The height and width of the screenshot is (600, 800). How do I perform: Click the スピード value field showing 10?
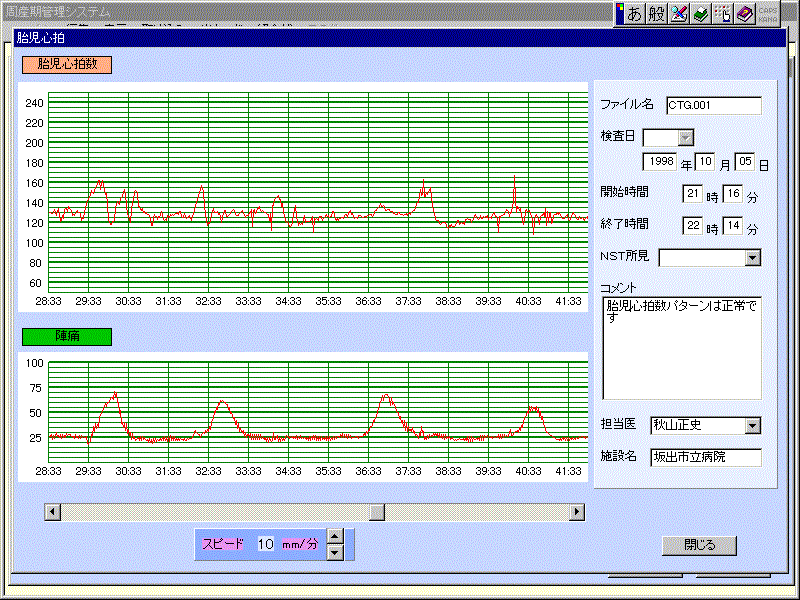[x=265, y=544]
